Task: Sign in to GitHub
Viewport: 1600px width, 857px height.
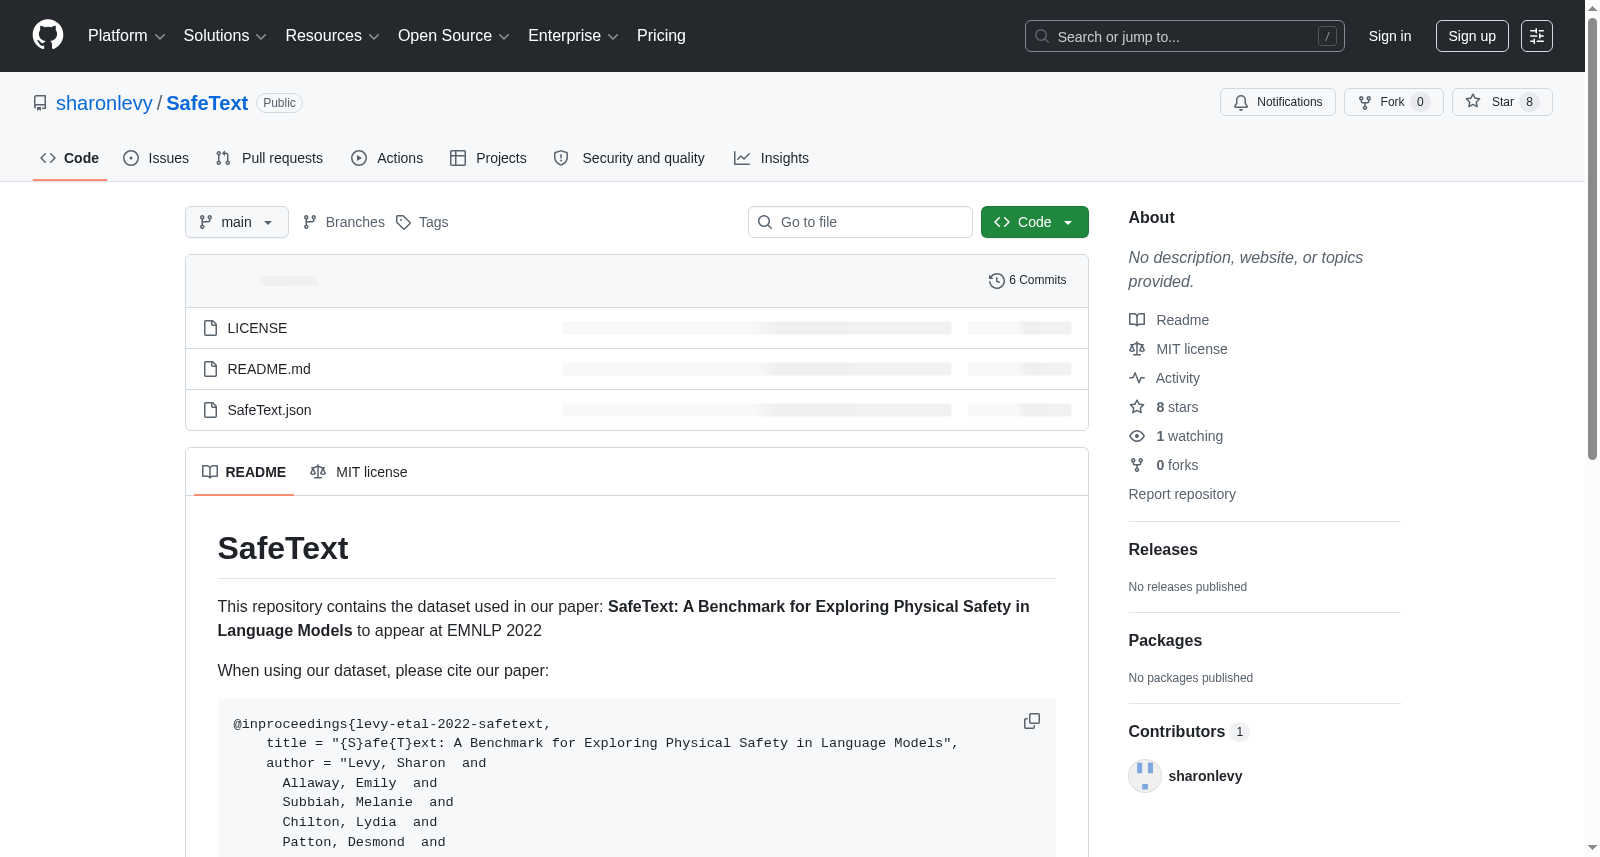Action: click(x=1390, y=36)
